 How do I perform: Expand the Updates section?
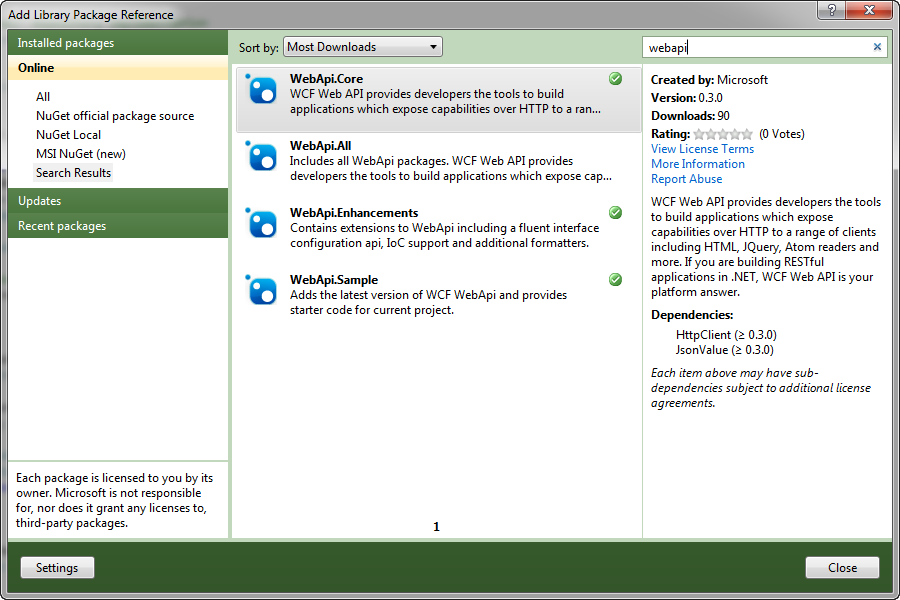click(118, 201)
